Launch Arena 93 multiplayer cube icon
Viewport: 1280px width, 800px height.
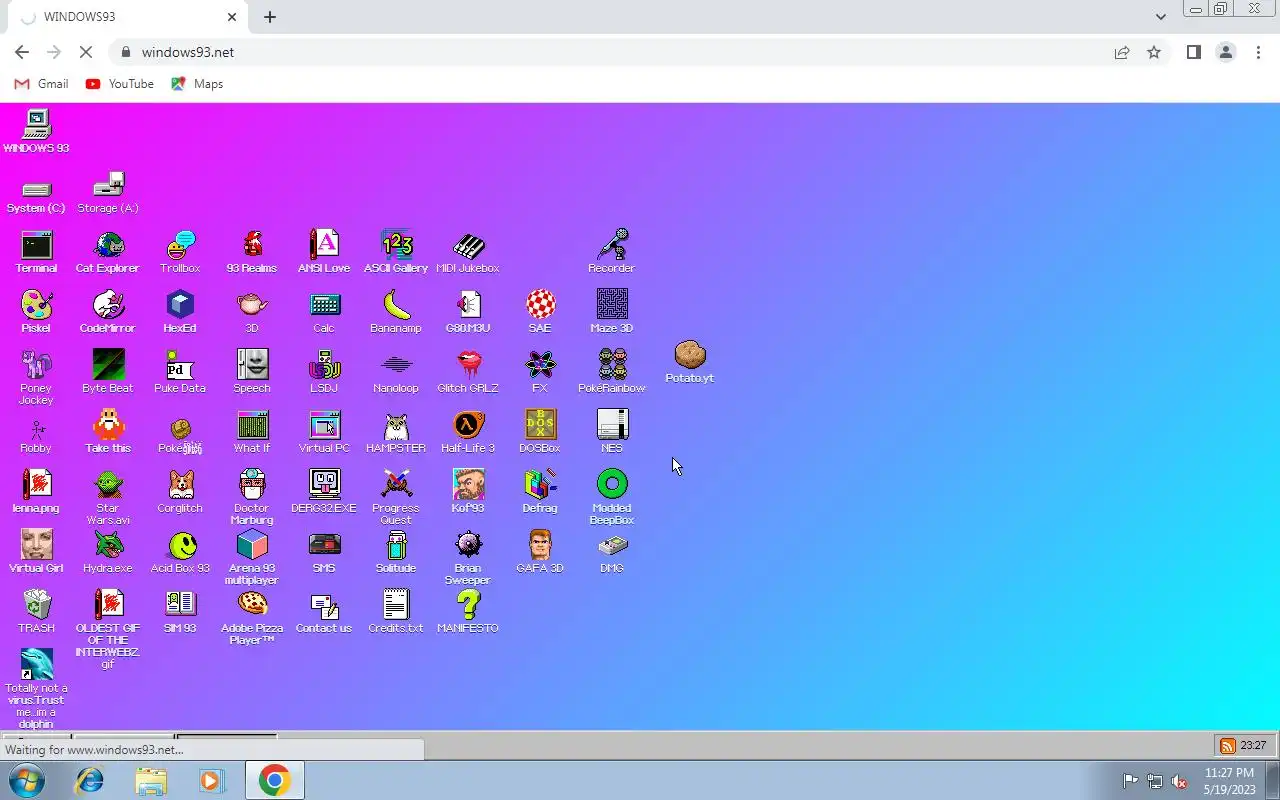click(252, 556)
